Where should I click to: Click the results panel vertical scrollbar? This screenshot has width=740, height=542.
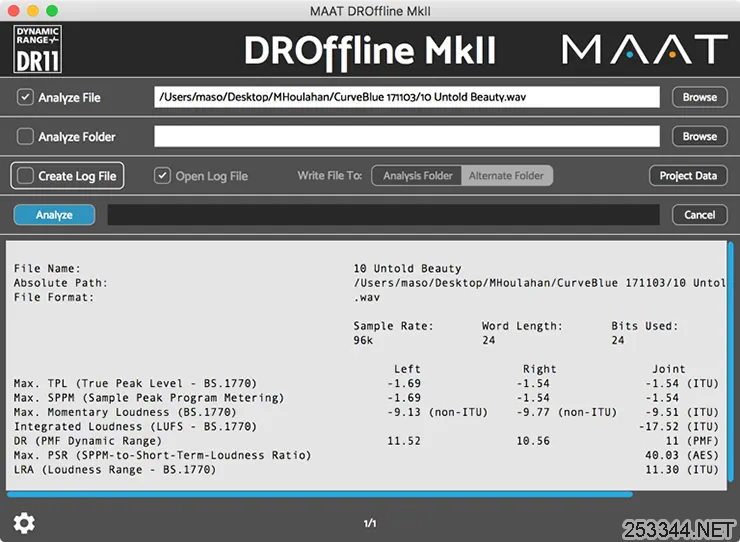click(x=731, y=364)
